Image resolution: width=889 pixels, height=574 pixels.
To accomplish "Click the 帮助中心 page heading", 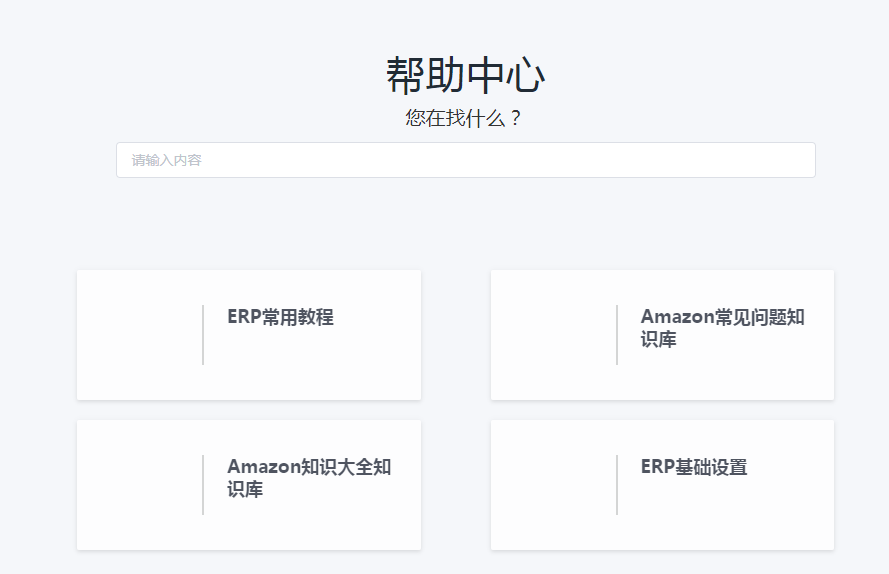I will (x=465, y=75).
